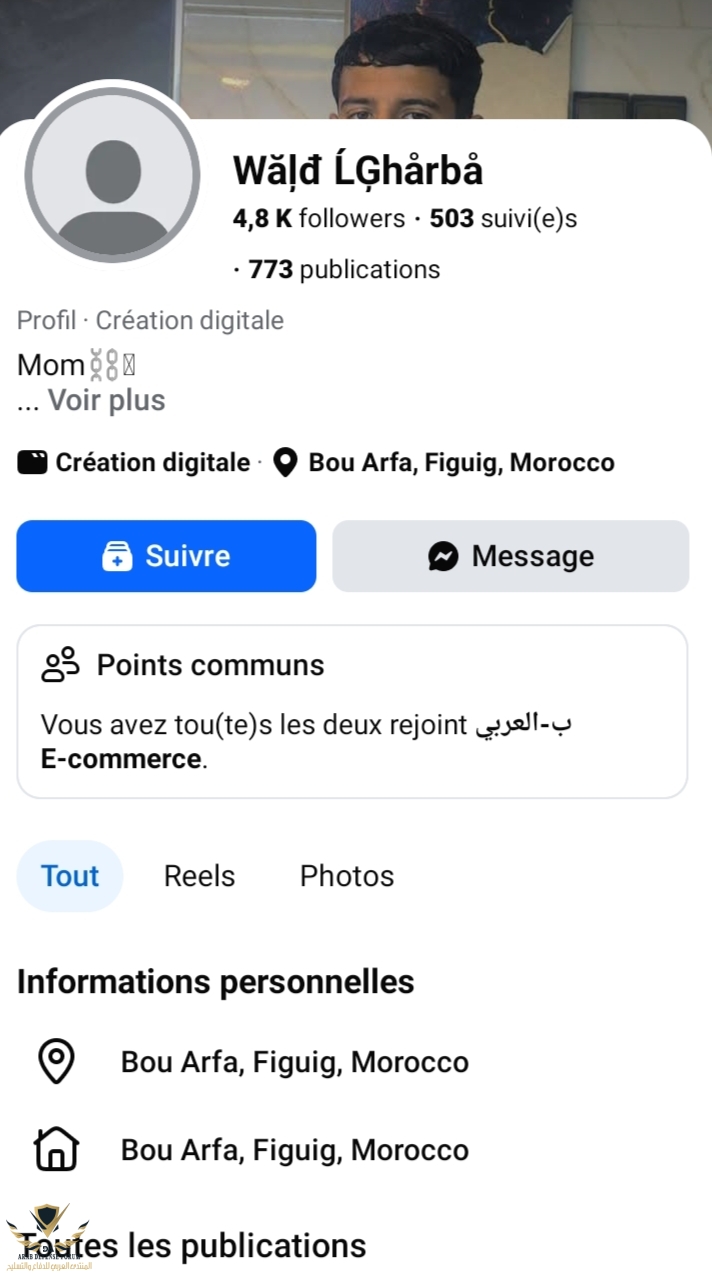Expand bio with Voir plus
The image size is (712, 1273).
pos(106,401)
